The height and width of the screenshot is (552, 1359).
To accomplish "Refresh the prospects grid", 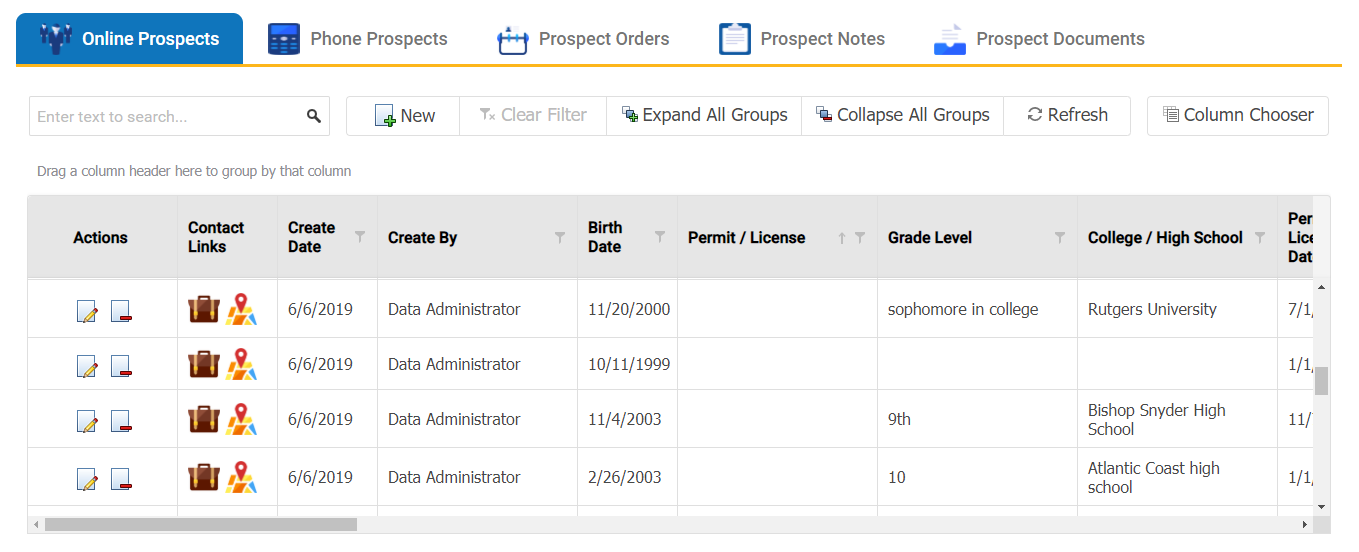I will click(x=1067, y=116).
